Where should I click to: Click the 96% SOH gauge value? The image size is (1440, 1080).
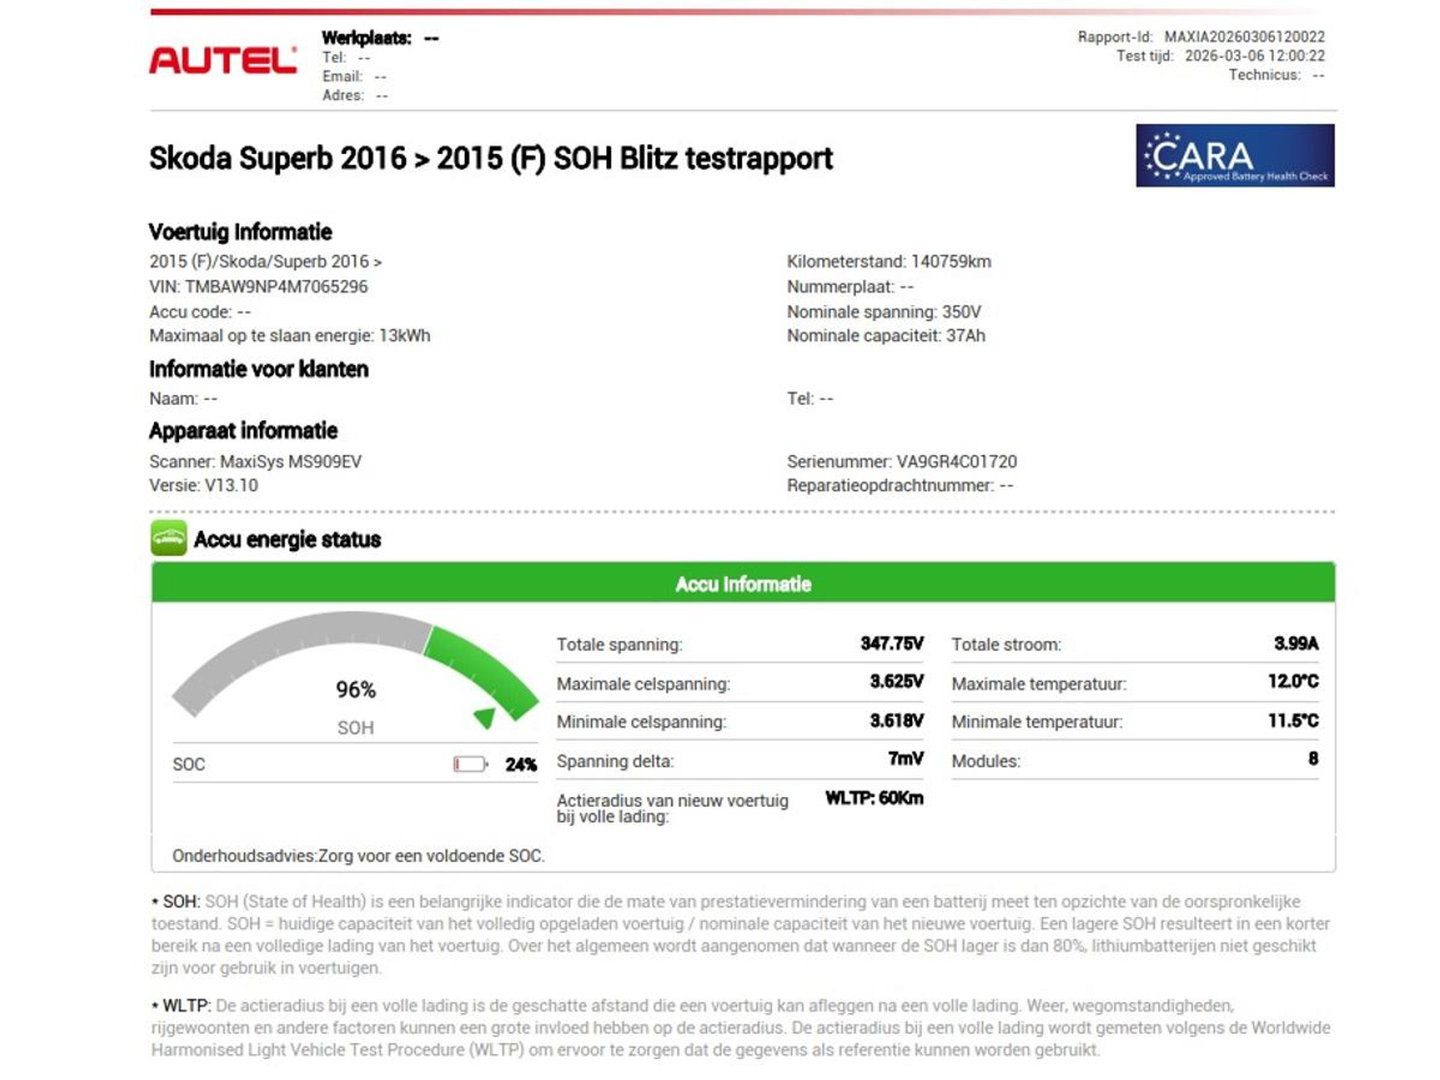(358, 688)
